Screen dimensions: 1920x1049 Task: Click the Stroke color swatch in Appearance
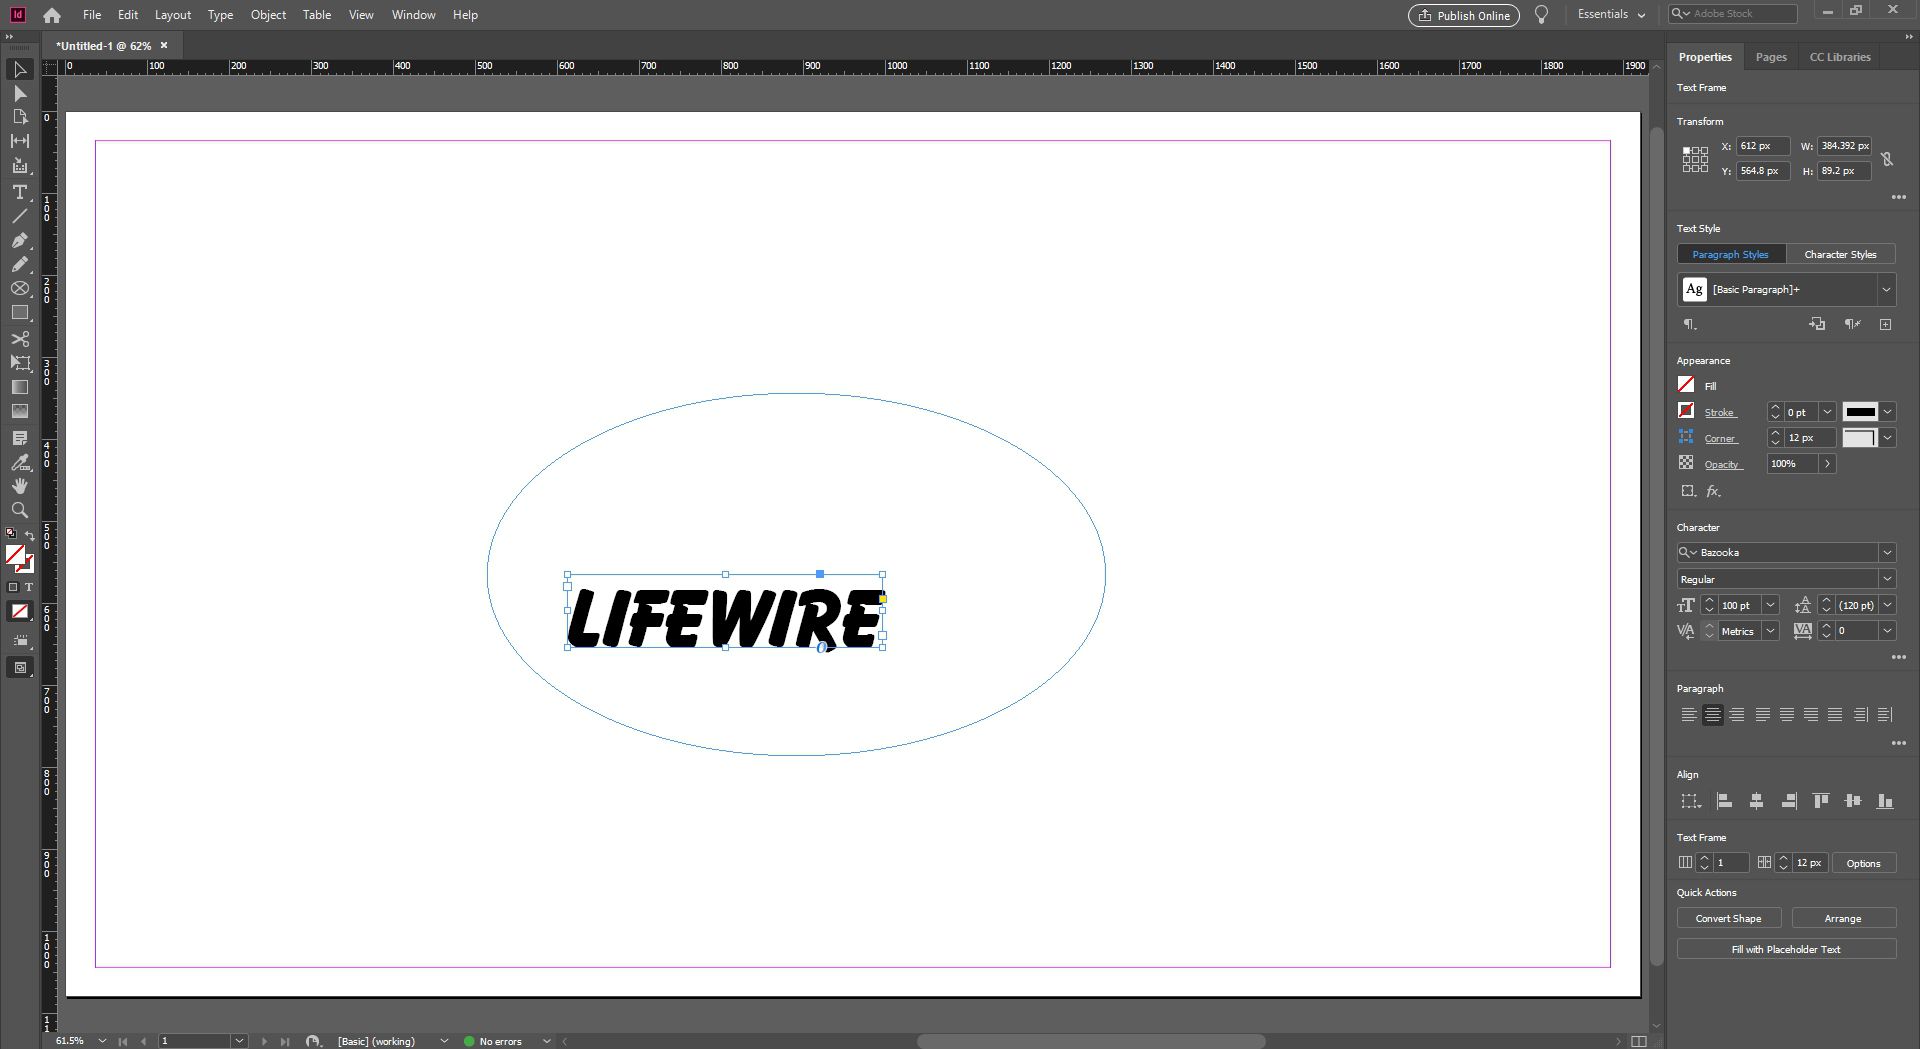pos(1686,411)
